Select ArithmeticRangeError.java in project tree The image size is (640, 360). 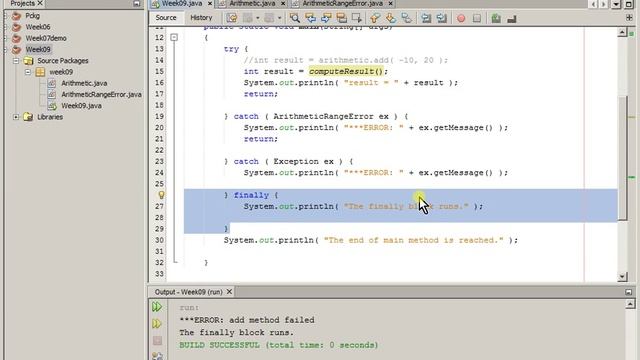[x=101, y=94]
